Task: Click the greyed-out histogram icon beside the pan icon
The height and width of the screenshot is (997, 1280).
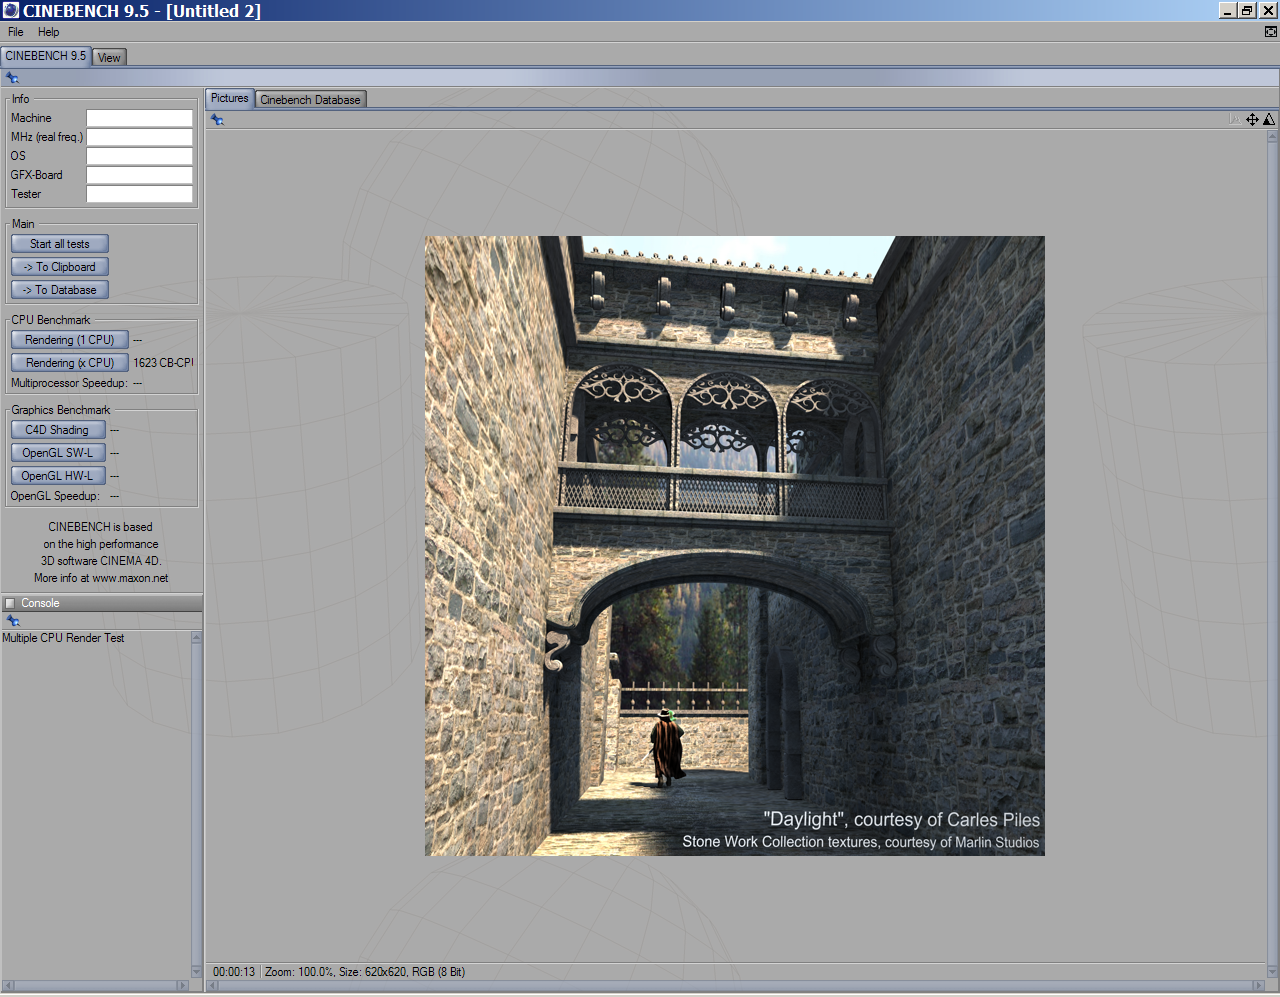Action: point(1235,119)
